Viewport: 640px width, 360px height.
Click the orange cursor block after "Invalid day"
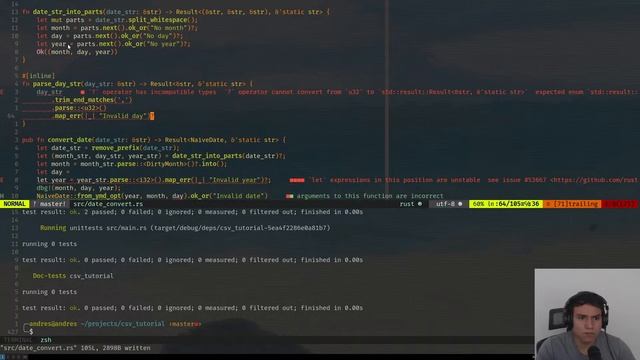click(x=152, y=116)
